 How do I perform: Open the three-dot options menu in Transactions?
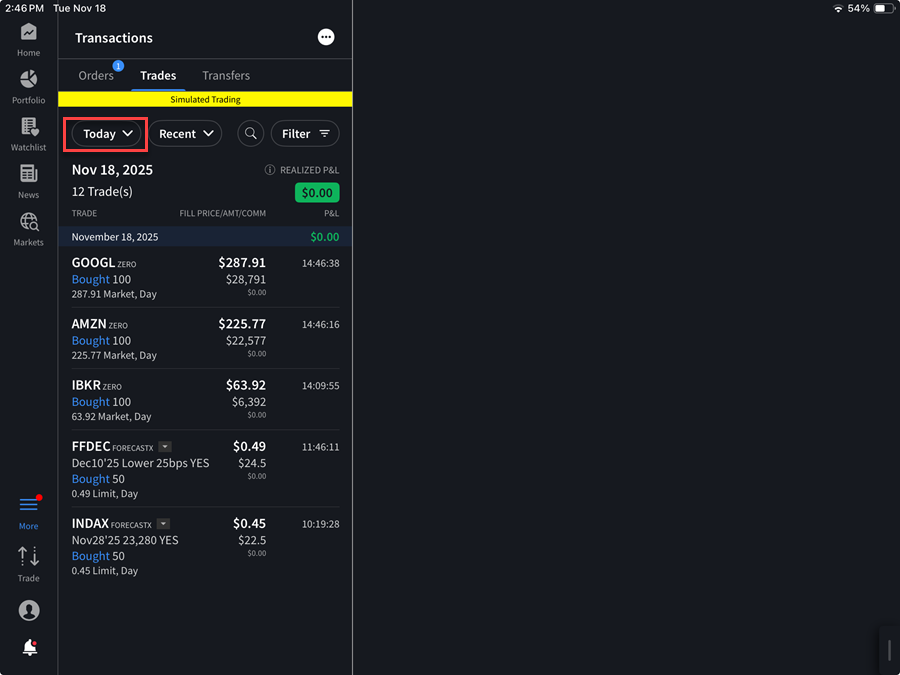click(x=326, y=37)
